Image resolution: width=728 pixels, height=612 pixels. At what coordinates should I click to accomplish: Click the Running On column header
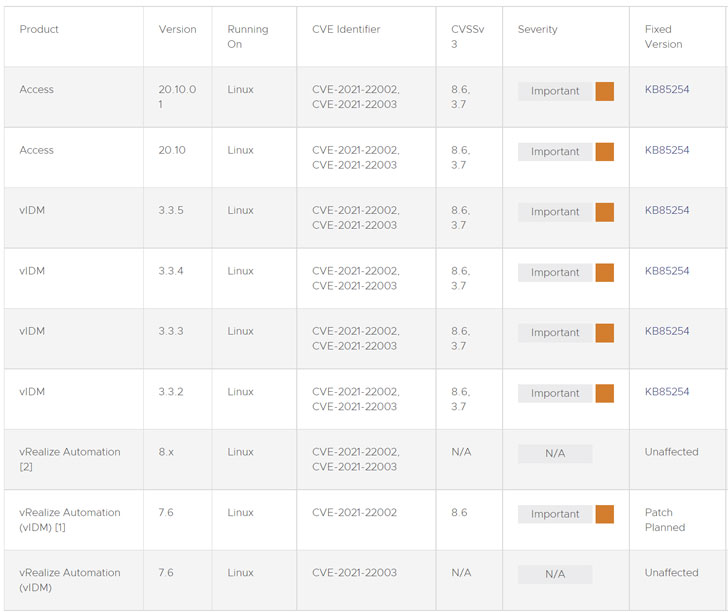(247, 37)
